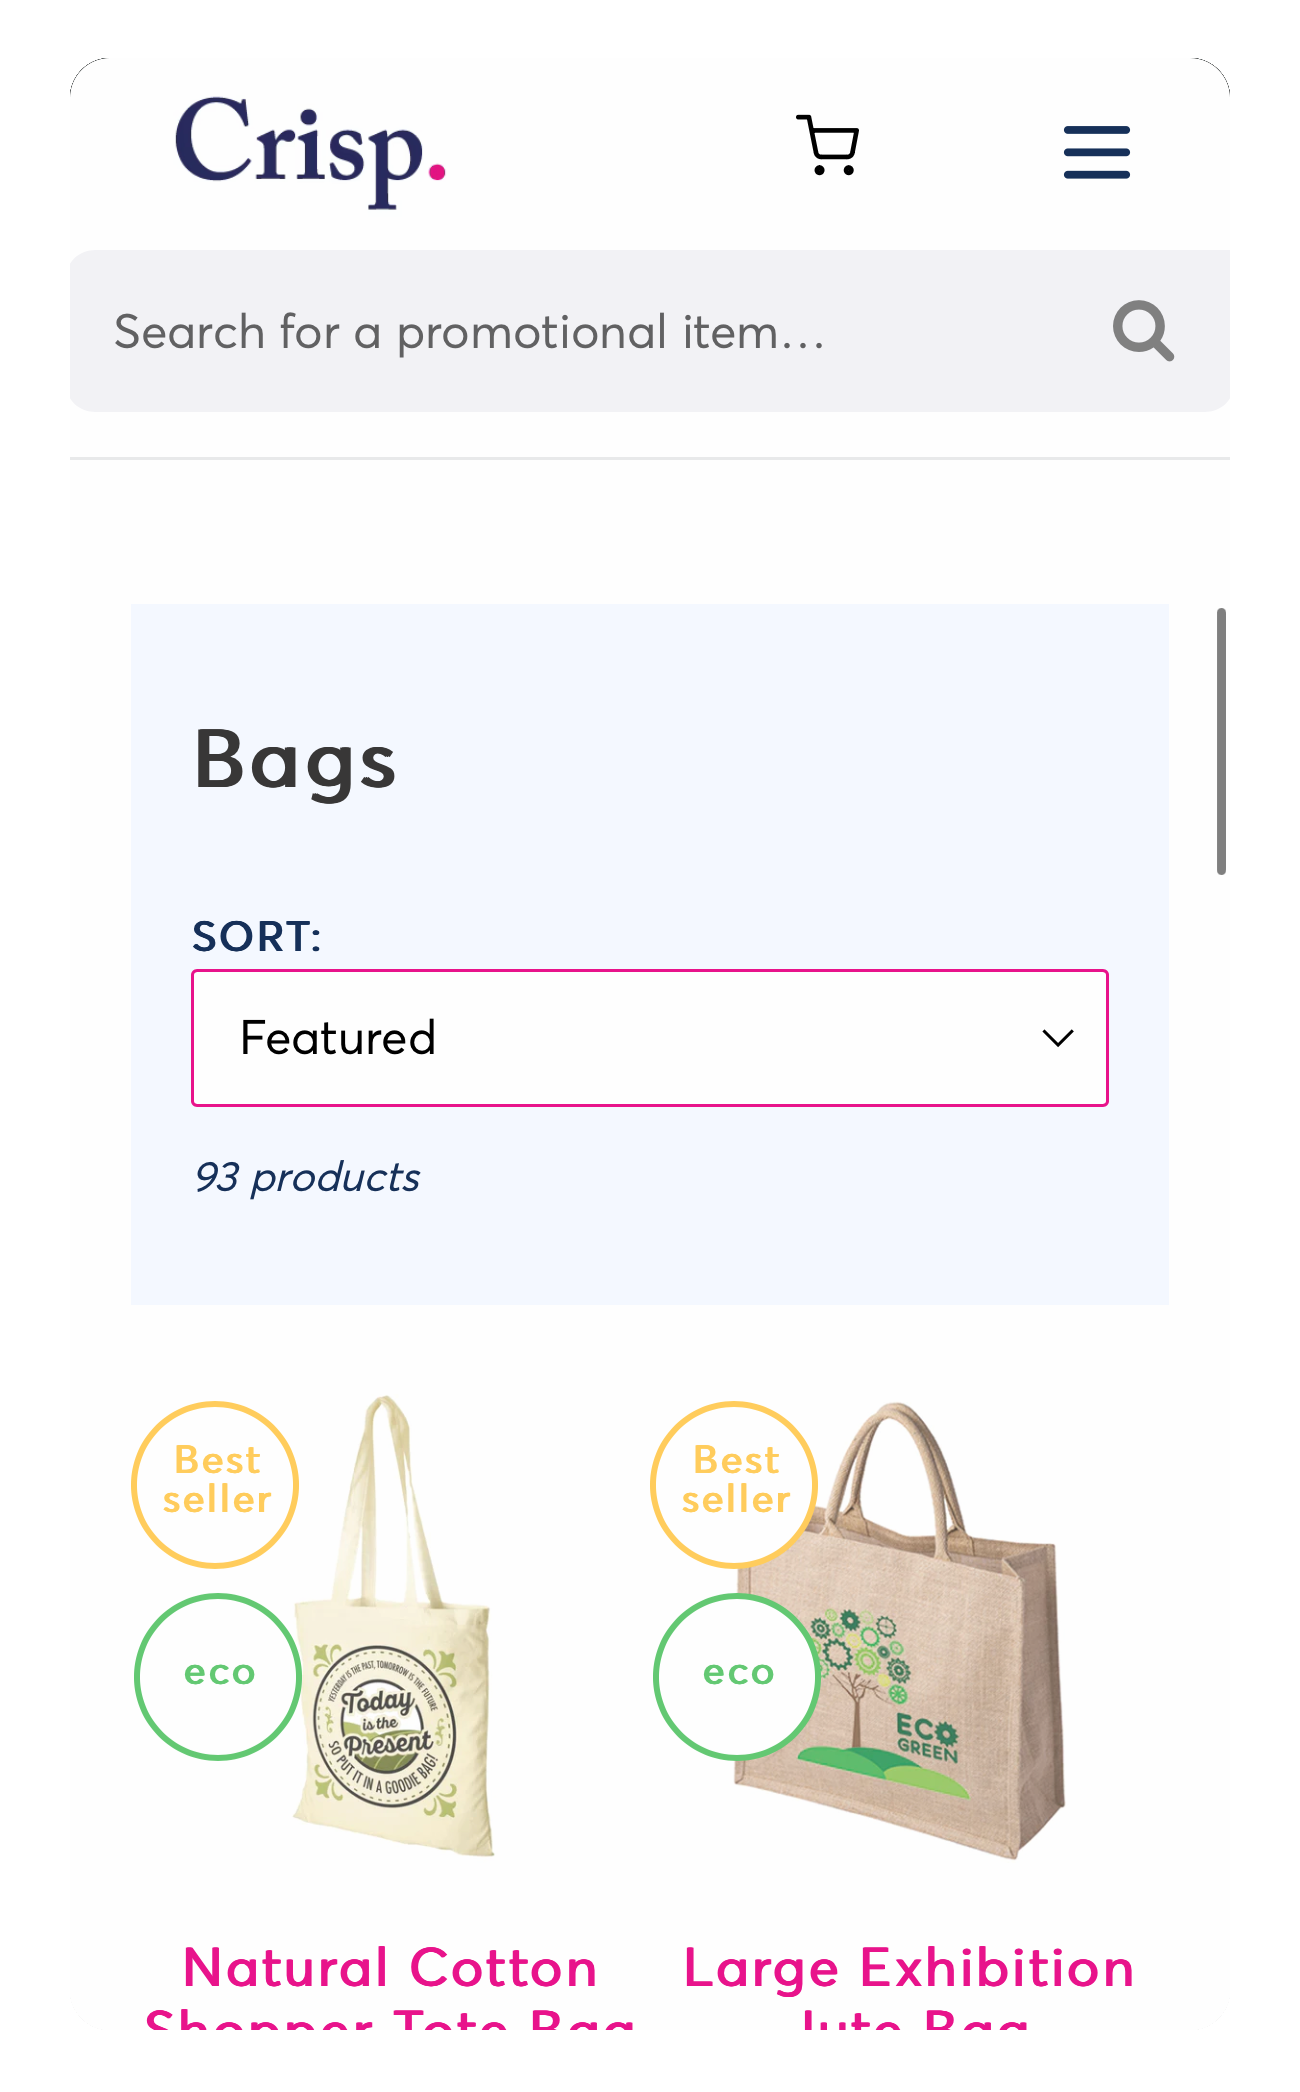Click the Bags category heading
The image size is (1300, 2092).
click(x=295, y=760)
